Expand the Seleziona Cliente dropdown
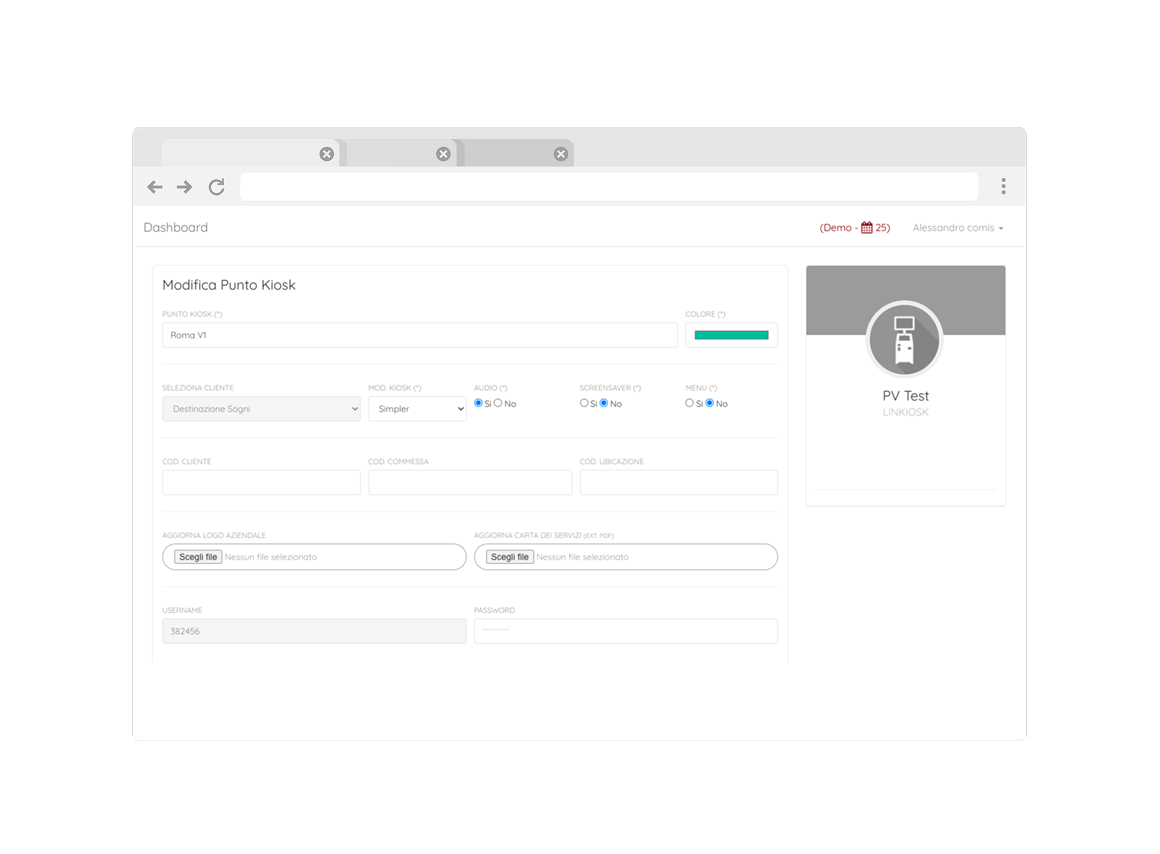 [x=261, y=409]
